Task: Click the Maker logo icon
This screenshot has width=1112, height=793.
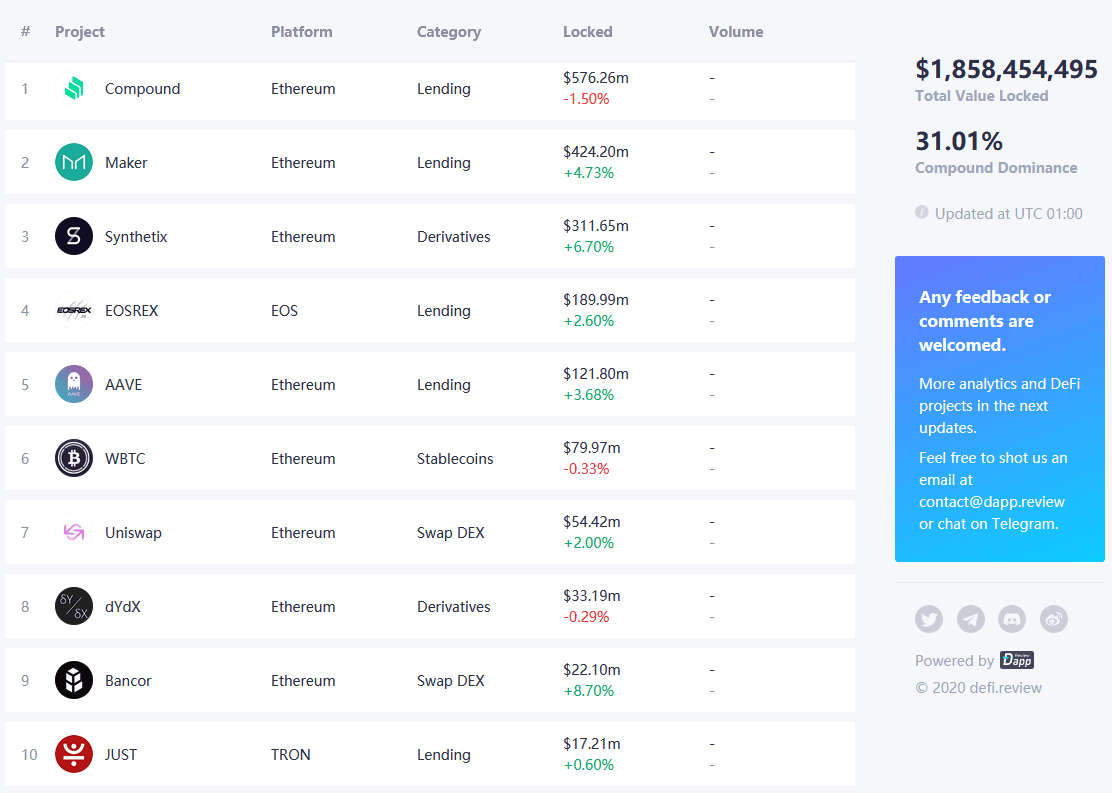Action: [x=74, y=163]
